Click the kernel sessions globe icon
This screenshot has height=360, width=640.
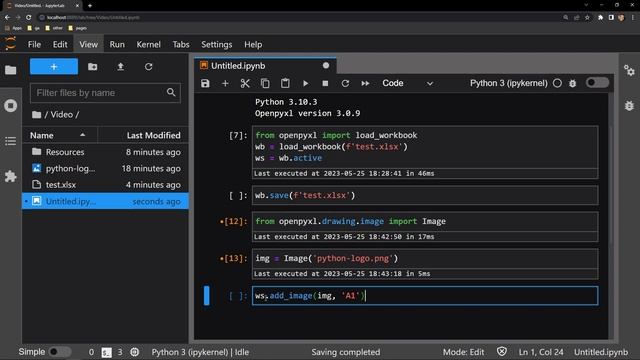[x=135, y=352]
